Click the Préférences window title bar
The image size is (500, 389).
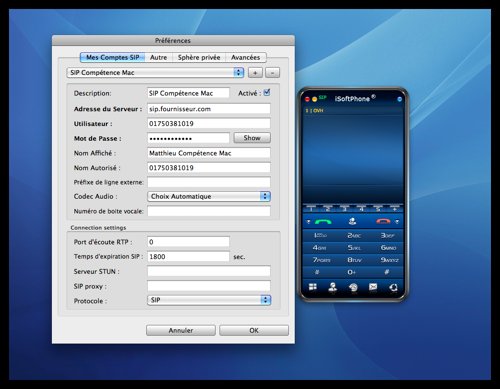tap(173, 40)
